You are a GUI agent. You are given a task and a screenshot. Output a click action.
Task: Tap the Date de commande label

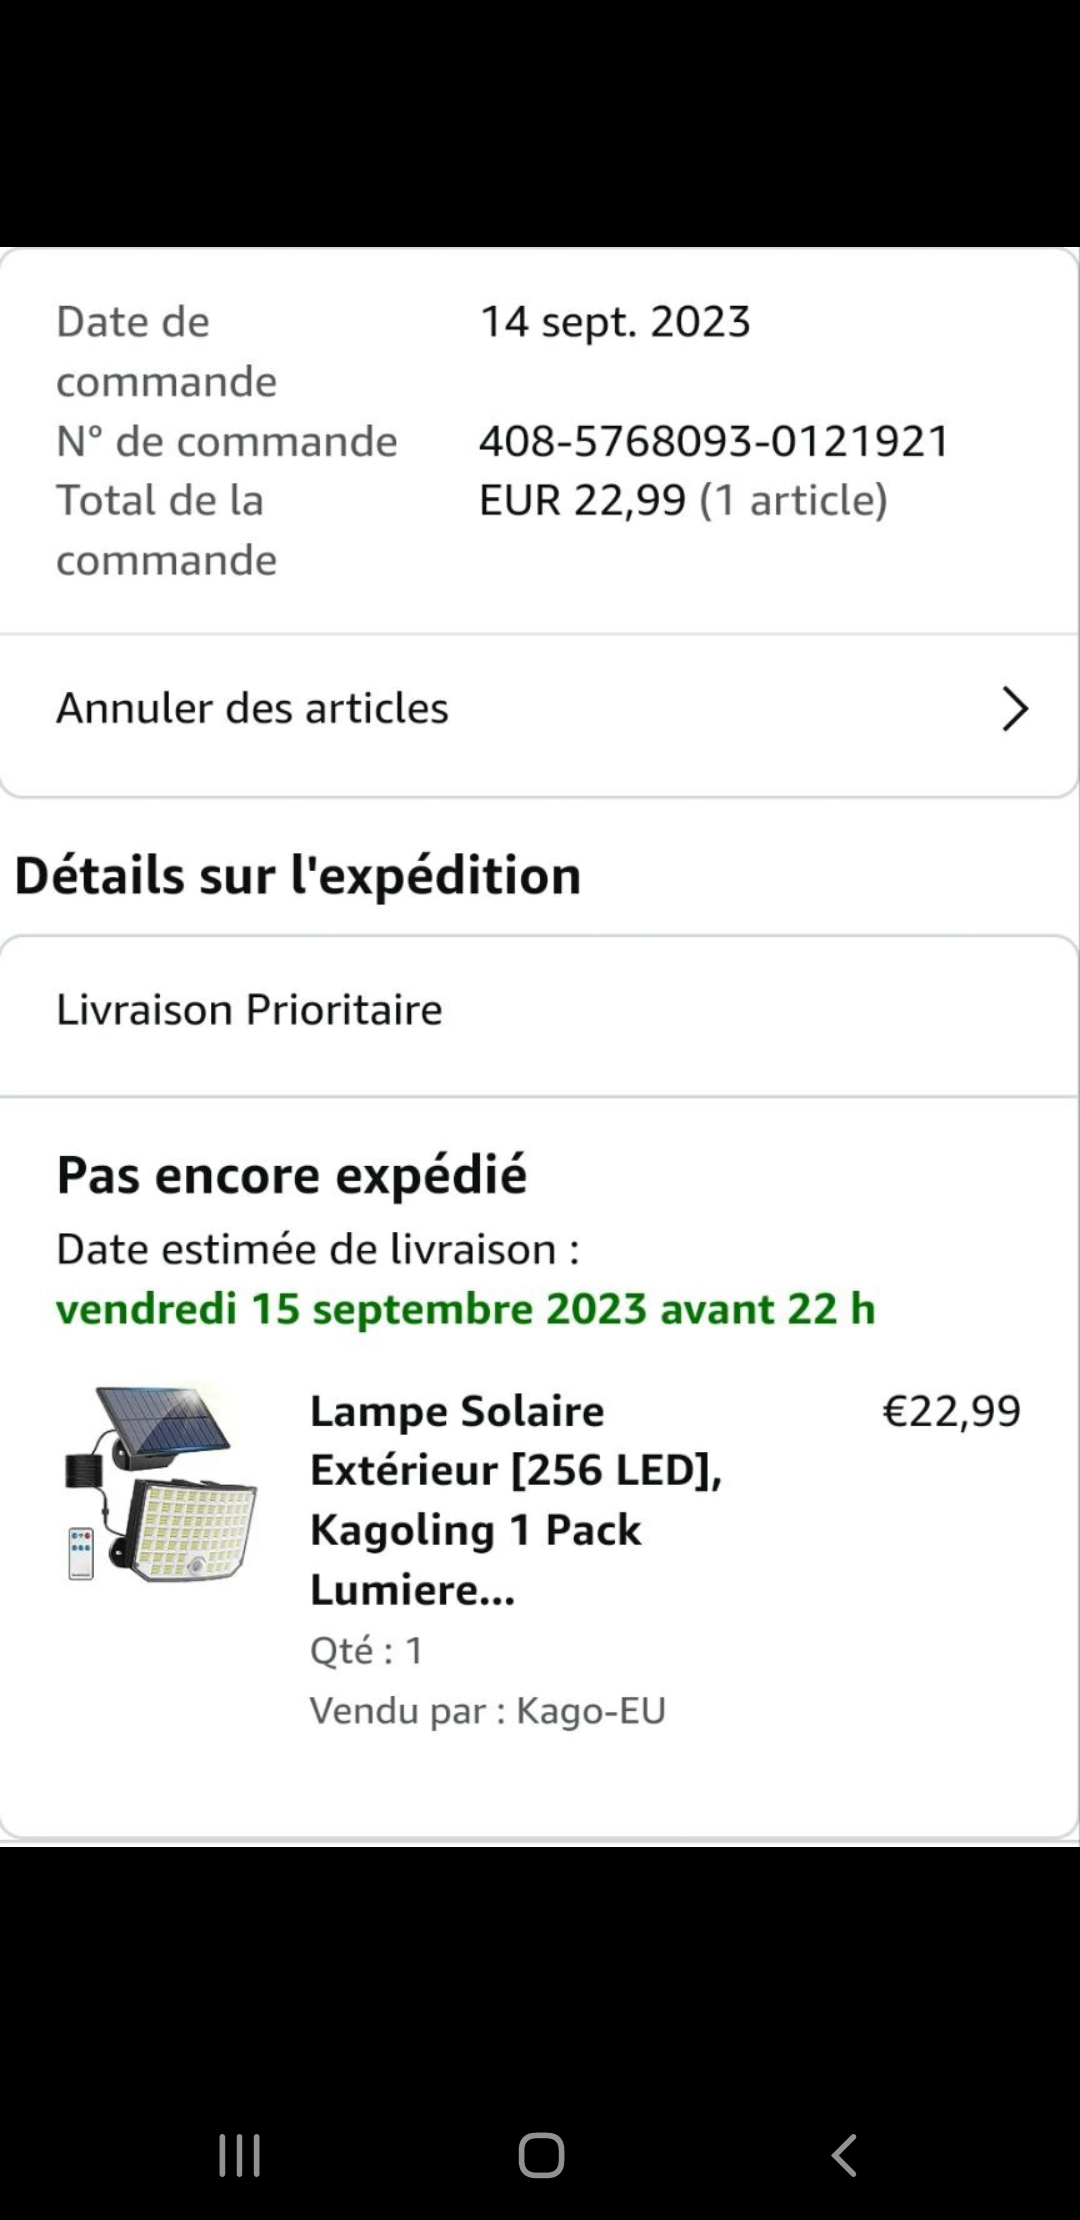pyautogui.click(x=166, y=351)
